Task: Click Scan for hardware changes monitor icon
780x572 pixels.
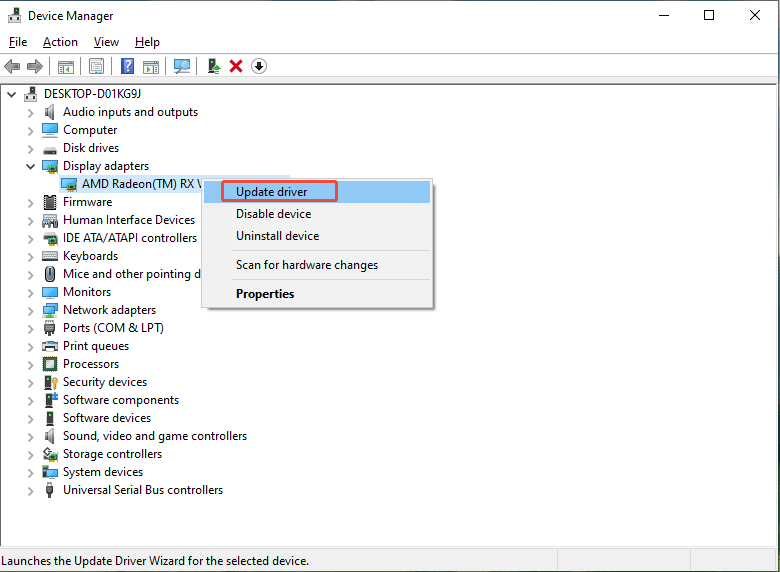Action: 182,66
